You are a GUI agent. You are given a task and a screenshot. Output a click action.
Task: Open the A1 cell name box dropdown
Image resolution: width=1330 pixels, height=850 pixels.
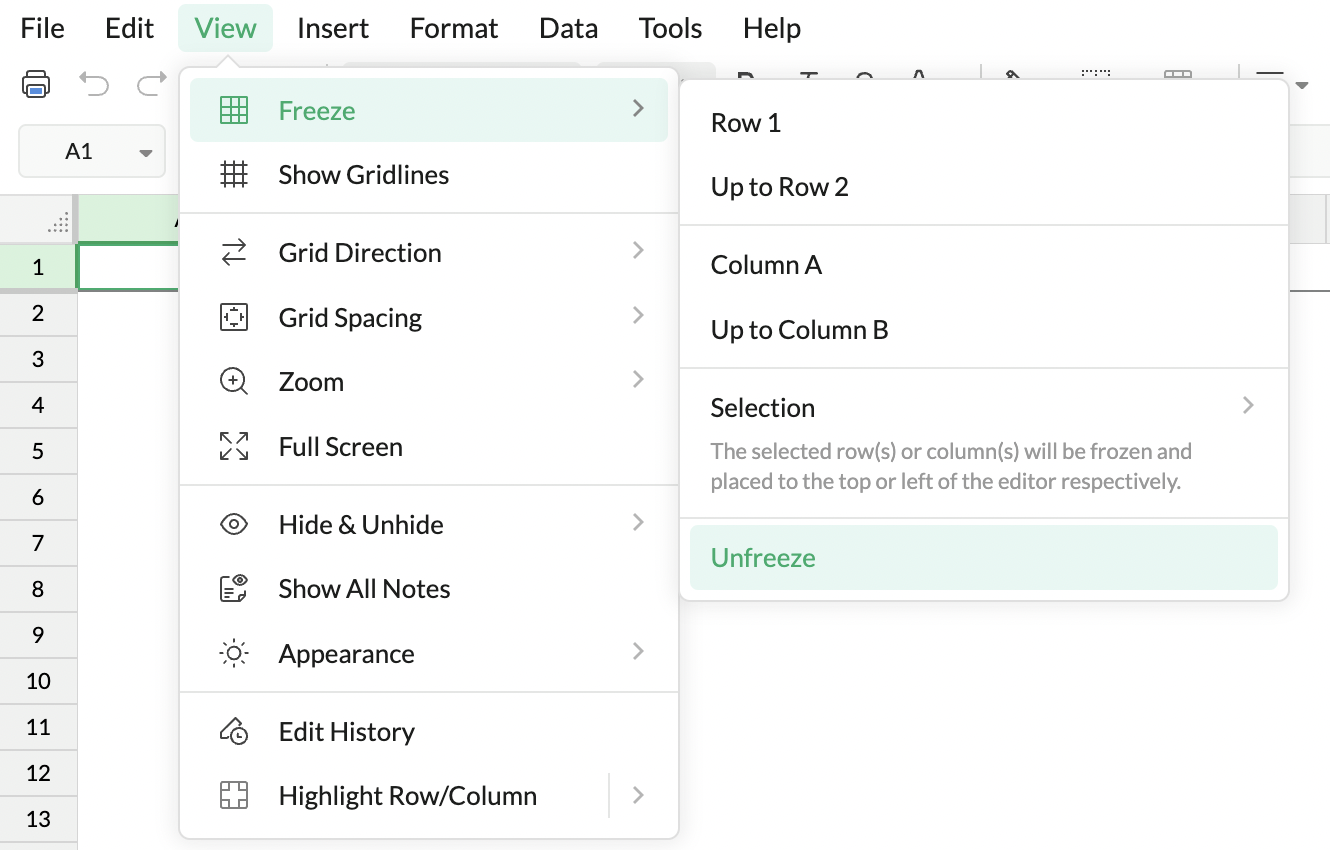146,153
